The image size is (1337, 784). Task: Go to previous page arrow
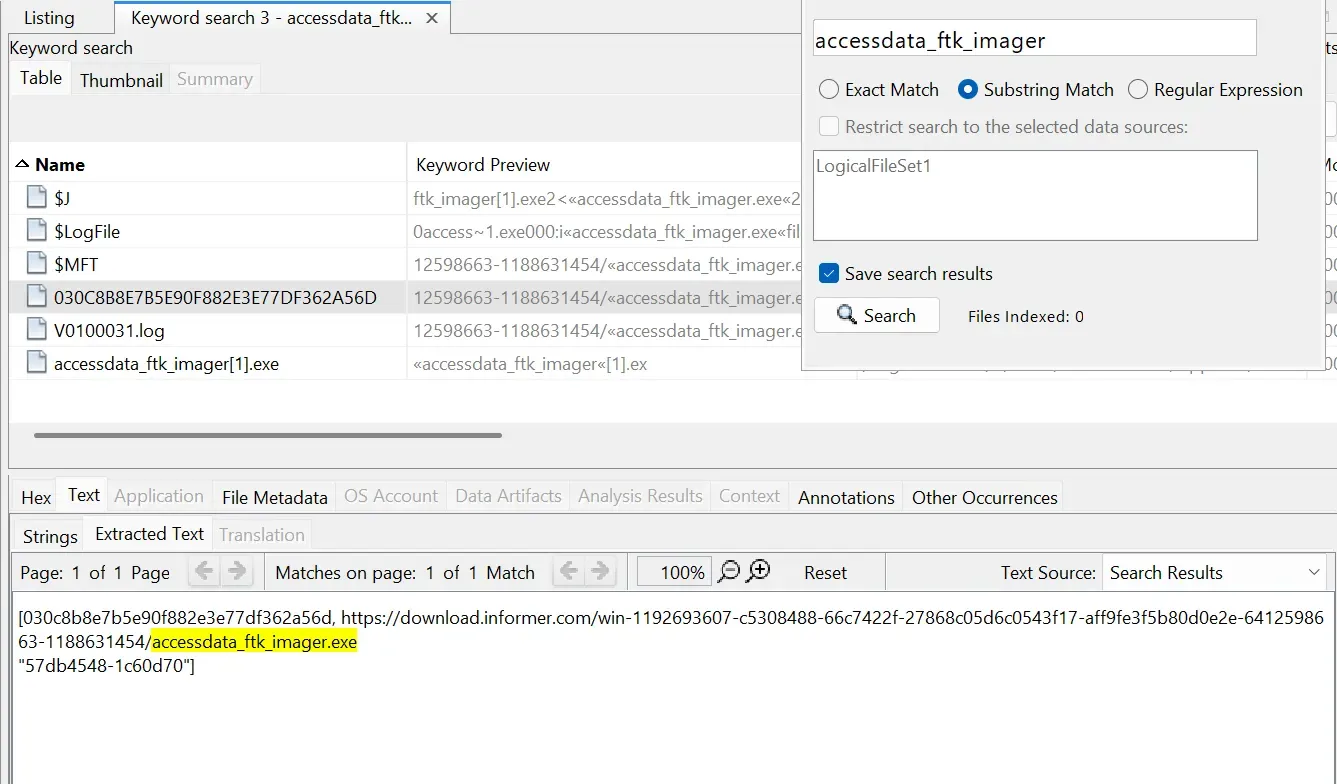point(204,571)
